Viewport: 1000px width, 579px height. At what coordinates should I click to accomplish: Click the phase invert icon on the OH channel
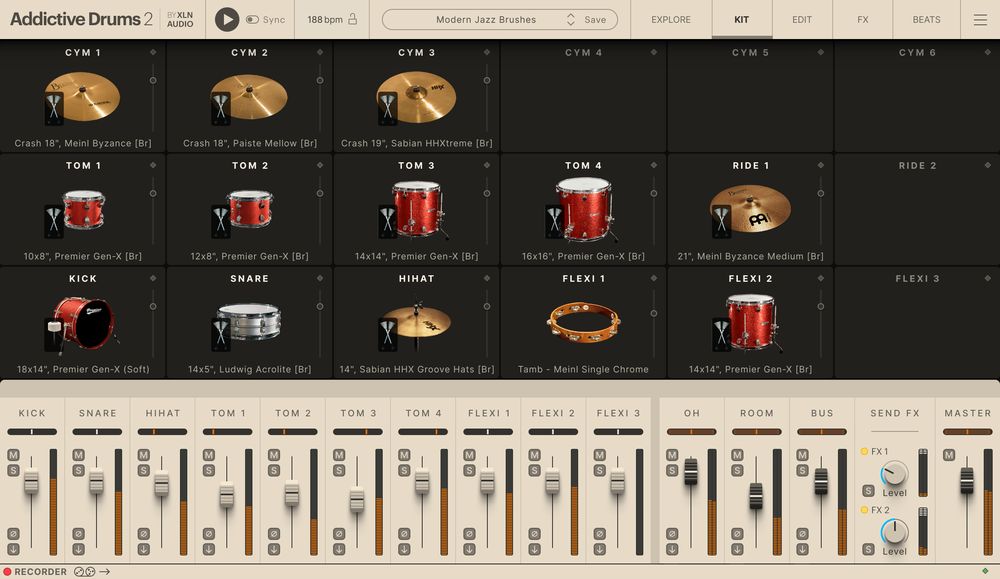[x=671, y=532]
